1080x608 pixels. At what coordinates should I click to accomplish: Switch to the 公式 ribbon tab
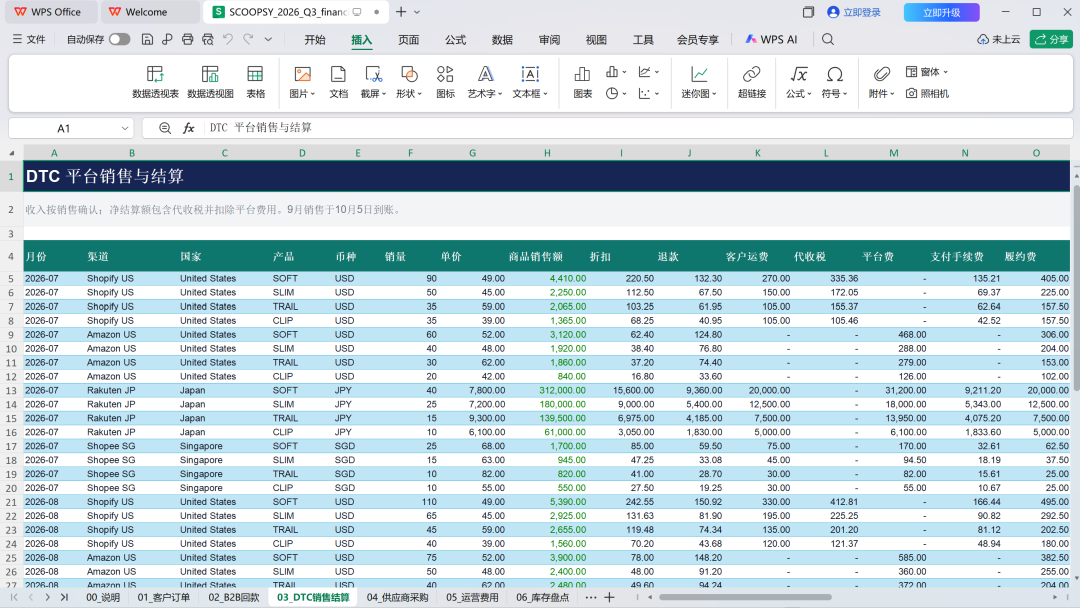pyautogui.click(x=455, y=40)
